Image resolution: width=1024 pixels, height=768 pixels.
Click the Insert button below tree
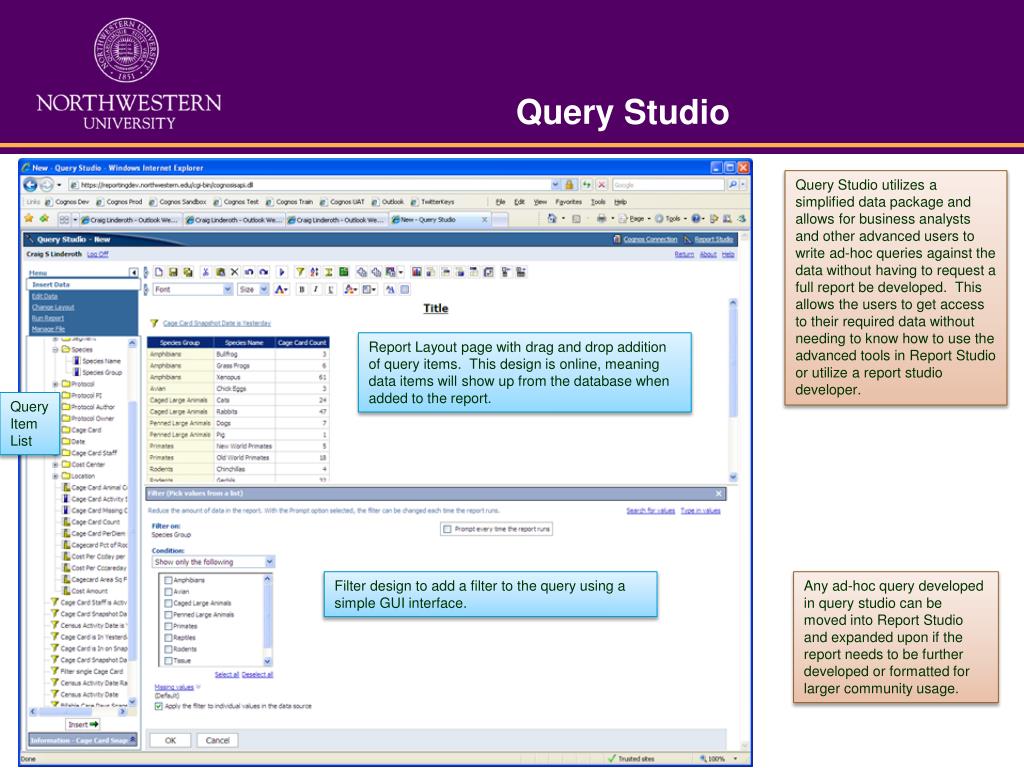tap(83, 724)
